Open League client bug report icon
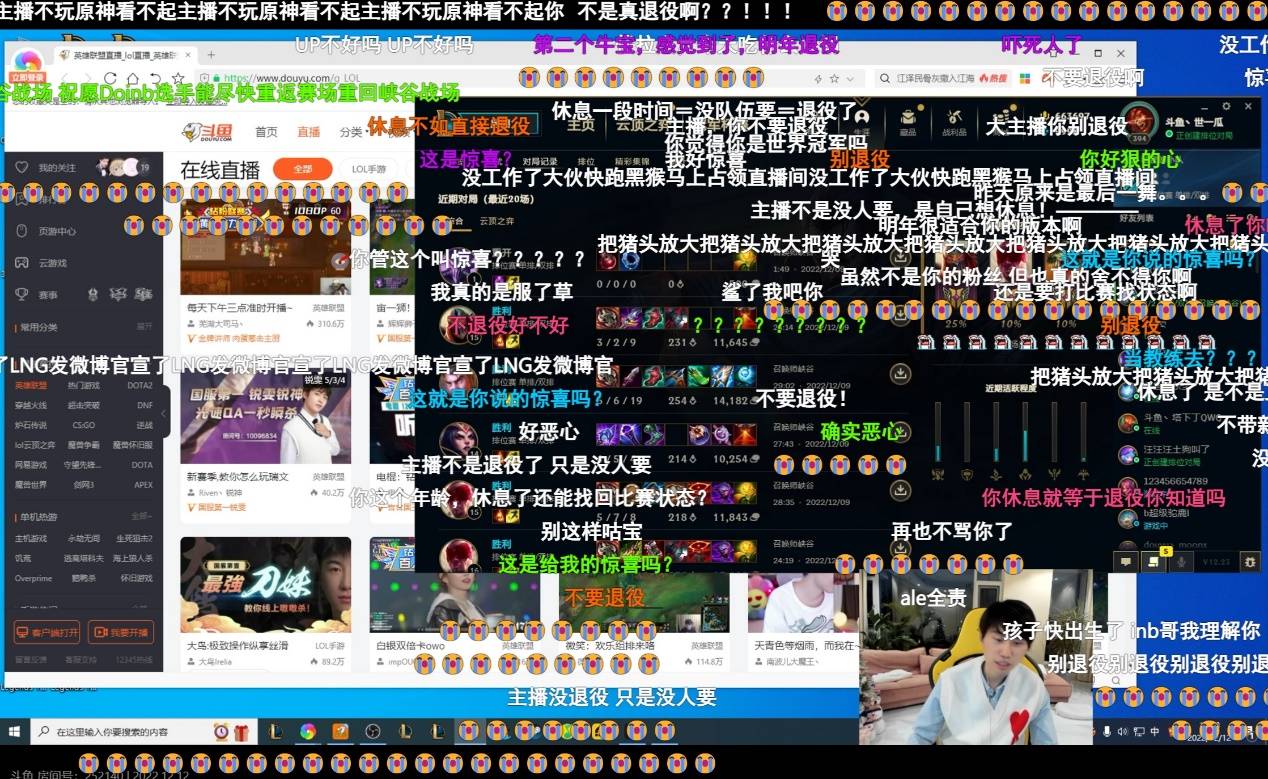The image size is (1268, 779). tap(1251, 562)
